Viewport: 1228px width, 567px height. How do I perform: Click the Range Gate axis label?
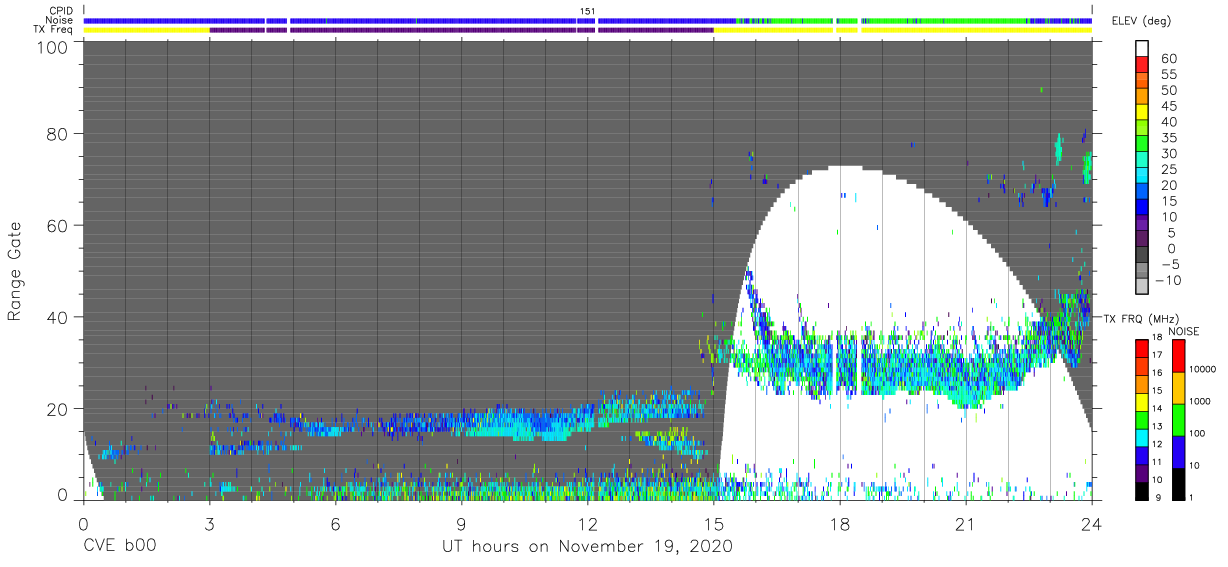click(15, 272)
